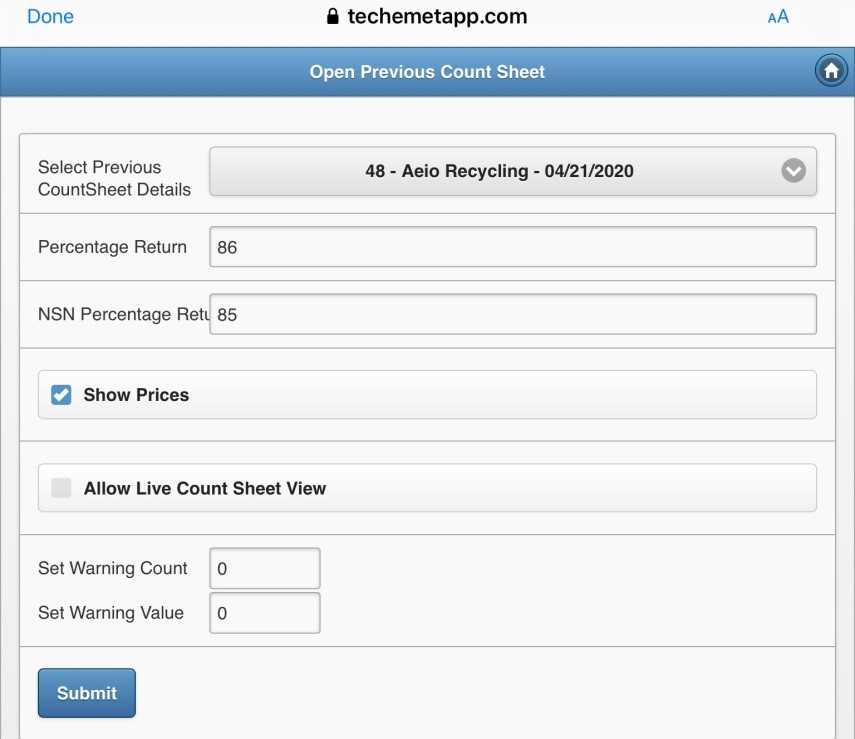Click the Percentage Return field showing 86
Image resolution: width=855 pixels, height=739 pixels.
(512, 247)
